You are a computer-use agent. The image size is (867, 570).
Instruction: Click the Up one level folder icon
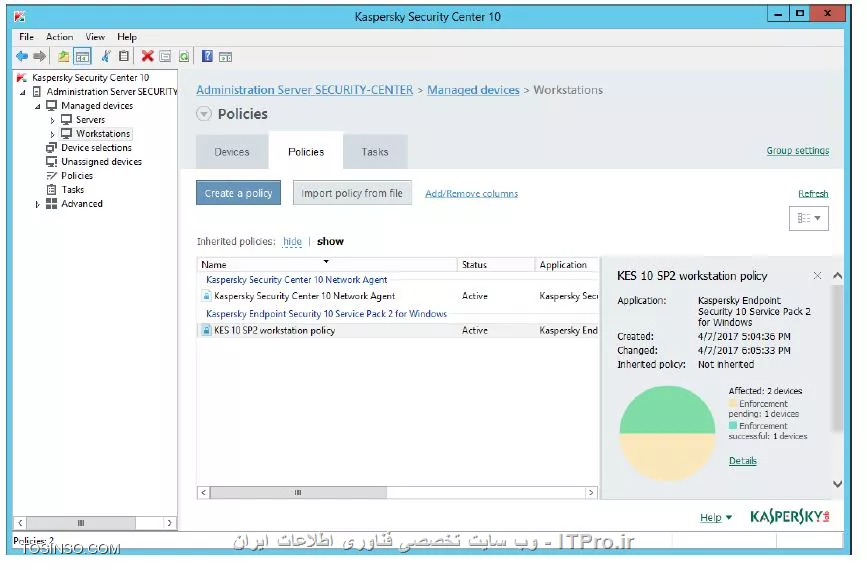click(64, 56)
